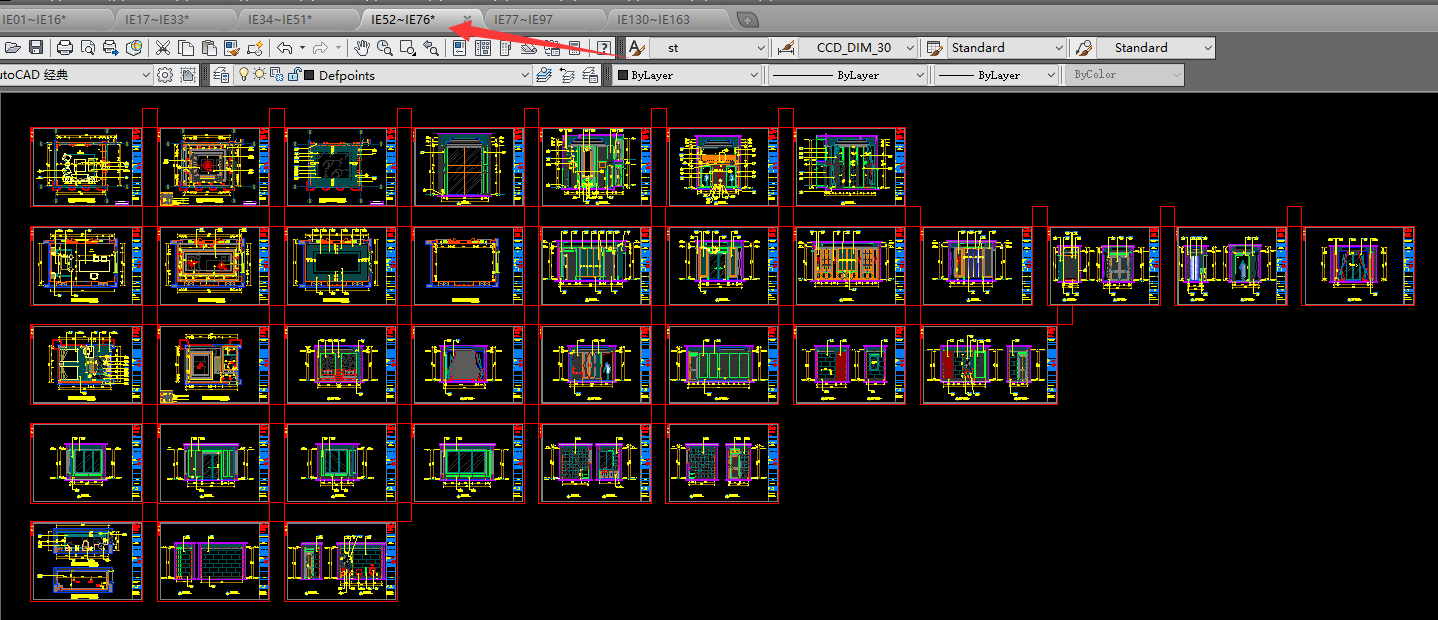The image size is (1438, 620).
Task: Toggle the layer freeze sun icon
Action: (259, 74)
